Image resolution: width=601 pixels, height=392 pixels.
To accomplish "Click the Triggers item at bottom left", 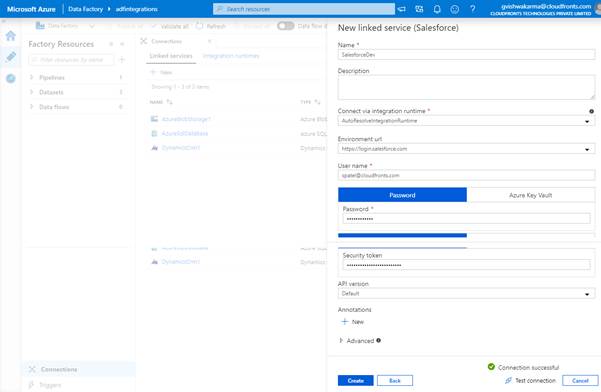I will point(45,385).
